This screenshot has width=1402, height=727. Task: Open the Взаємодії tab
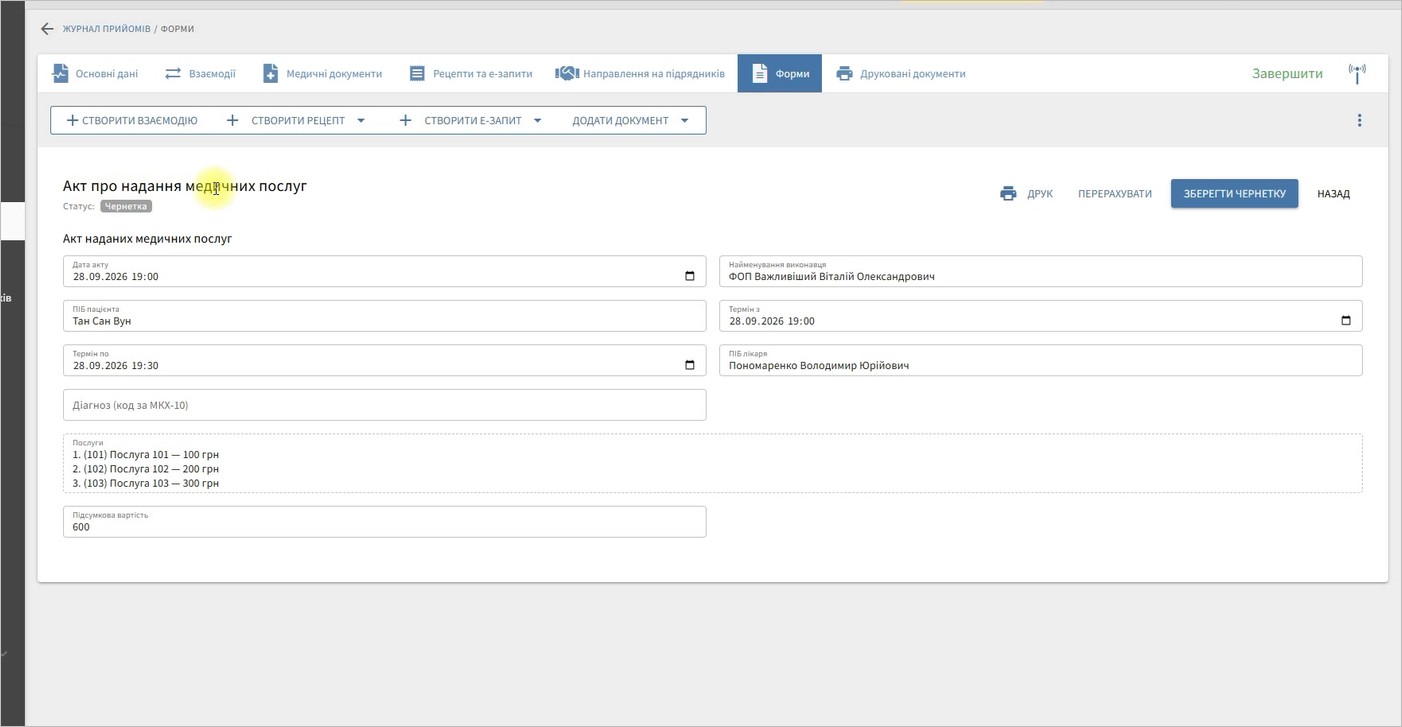pyautogui.click(x=200, y=73)
